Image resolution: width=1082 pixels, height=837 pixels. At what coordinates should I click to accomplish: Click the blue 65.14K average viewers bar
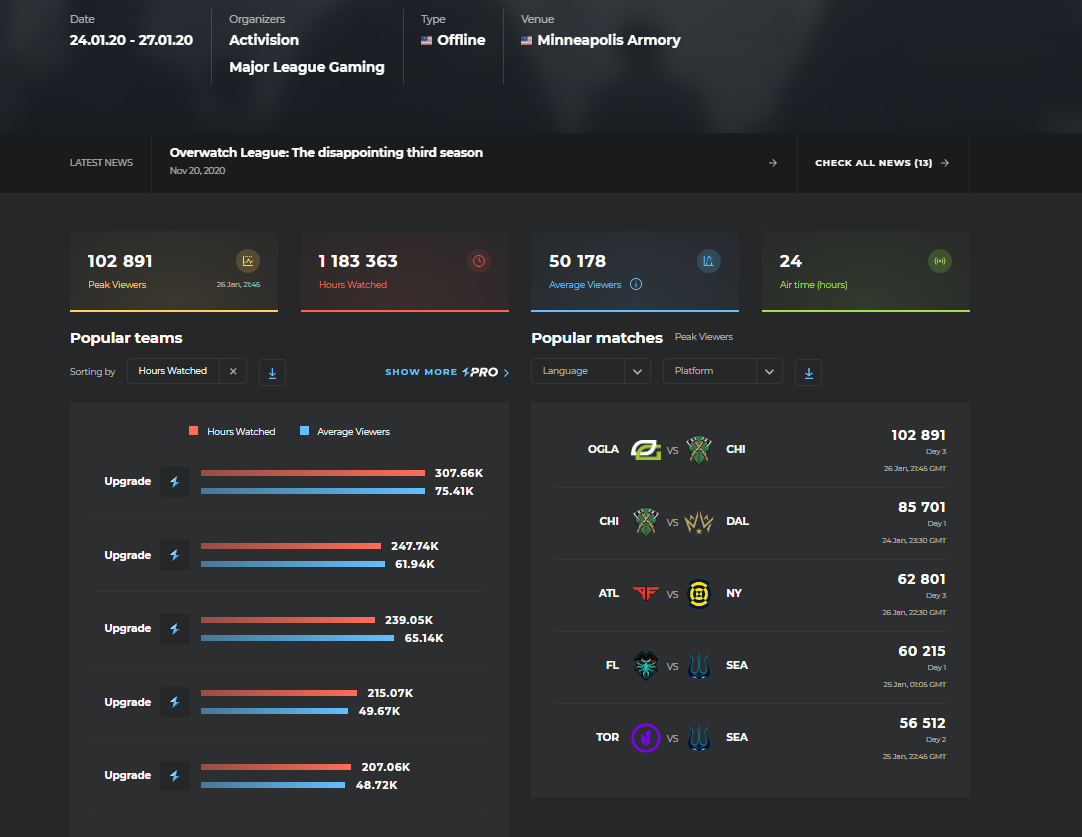point(298,638)
